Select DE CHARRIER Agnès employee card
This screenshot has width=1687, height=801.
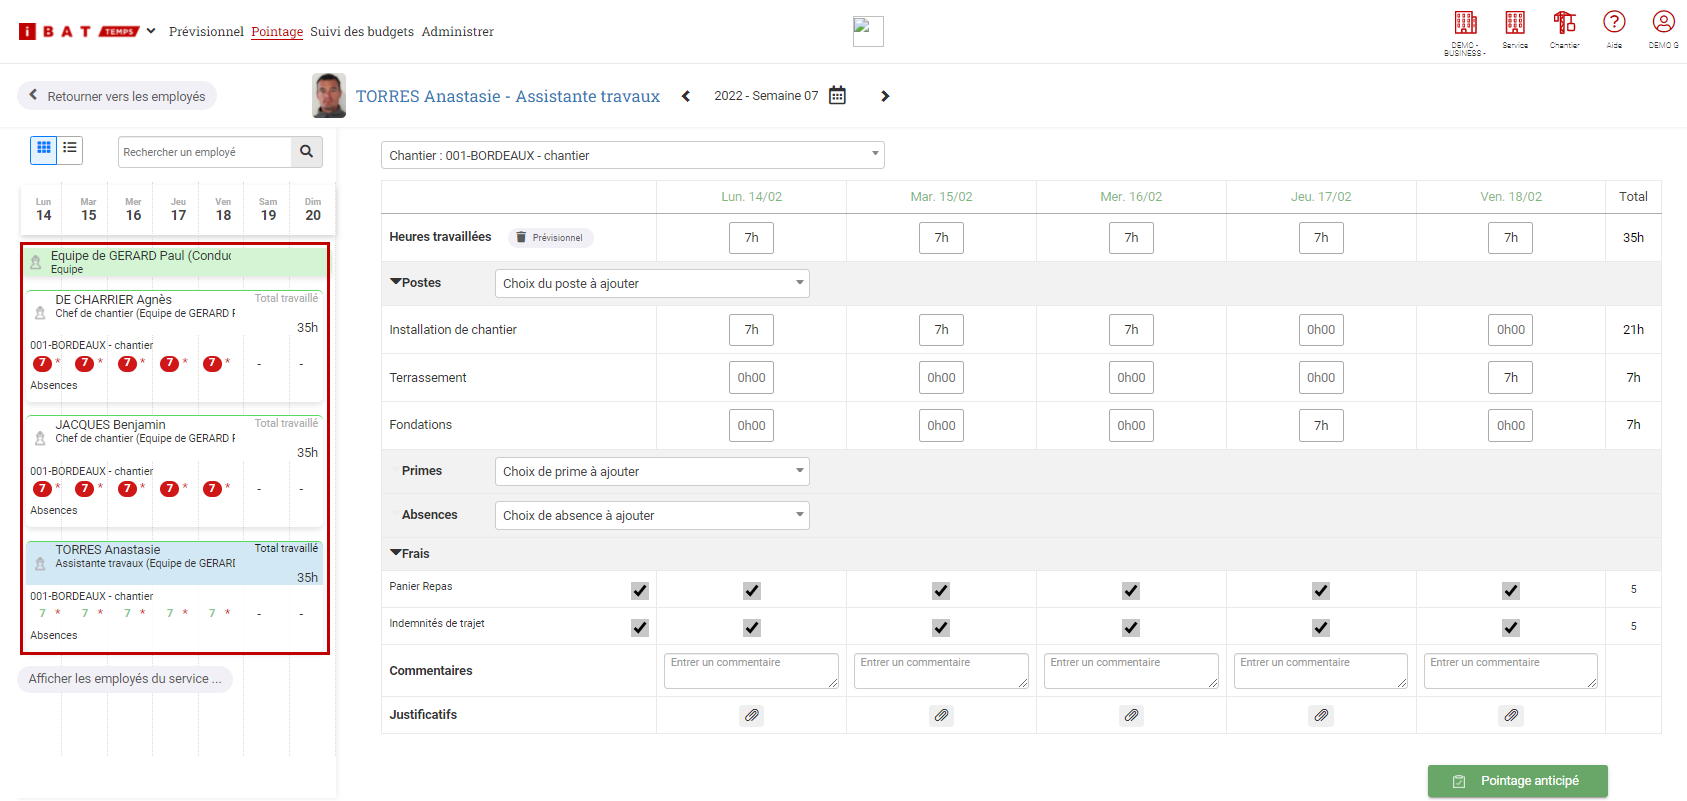point(175,345)
